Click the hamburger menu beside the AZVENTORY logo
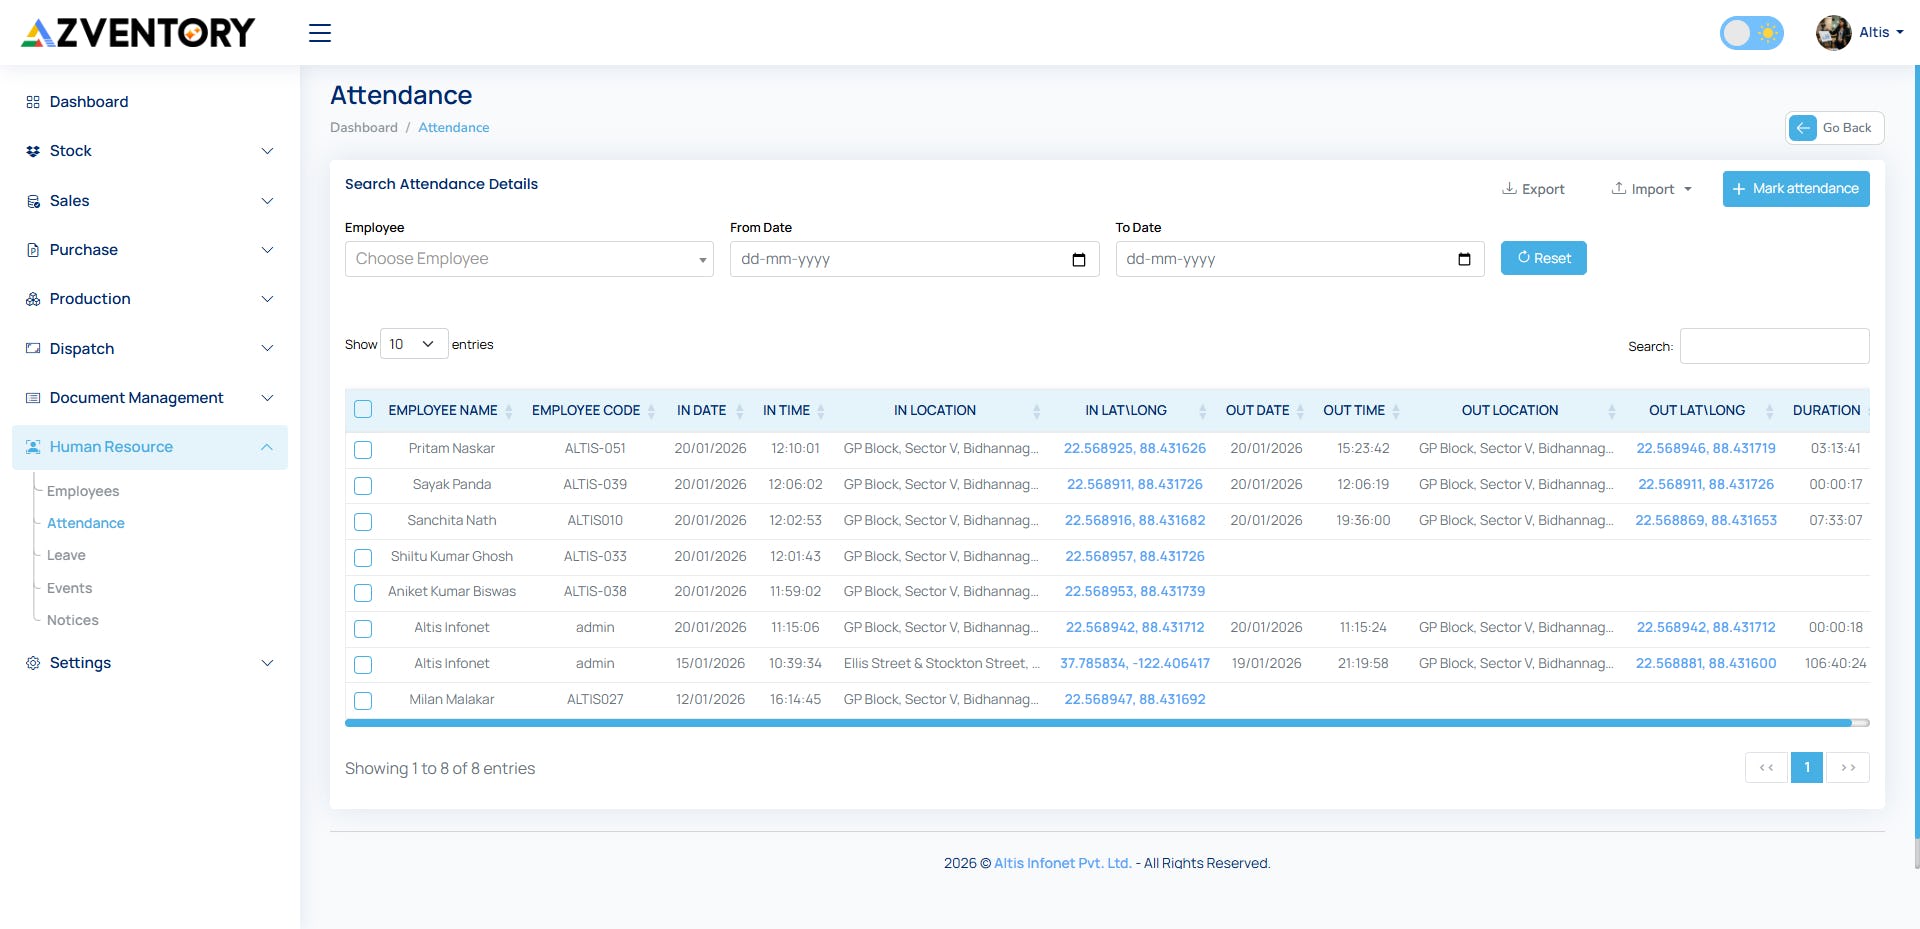This screenshot has height=929, width=1920. [319, 33]
